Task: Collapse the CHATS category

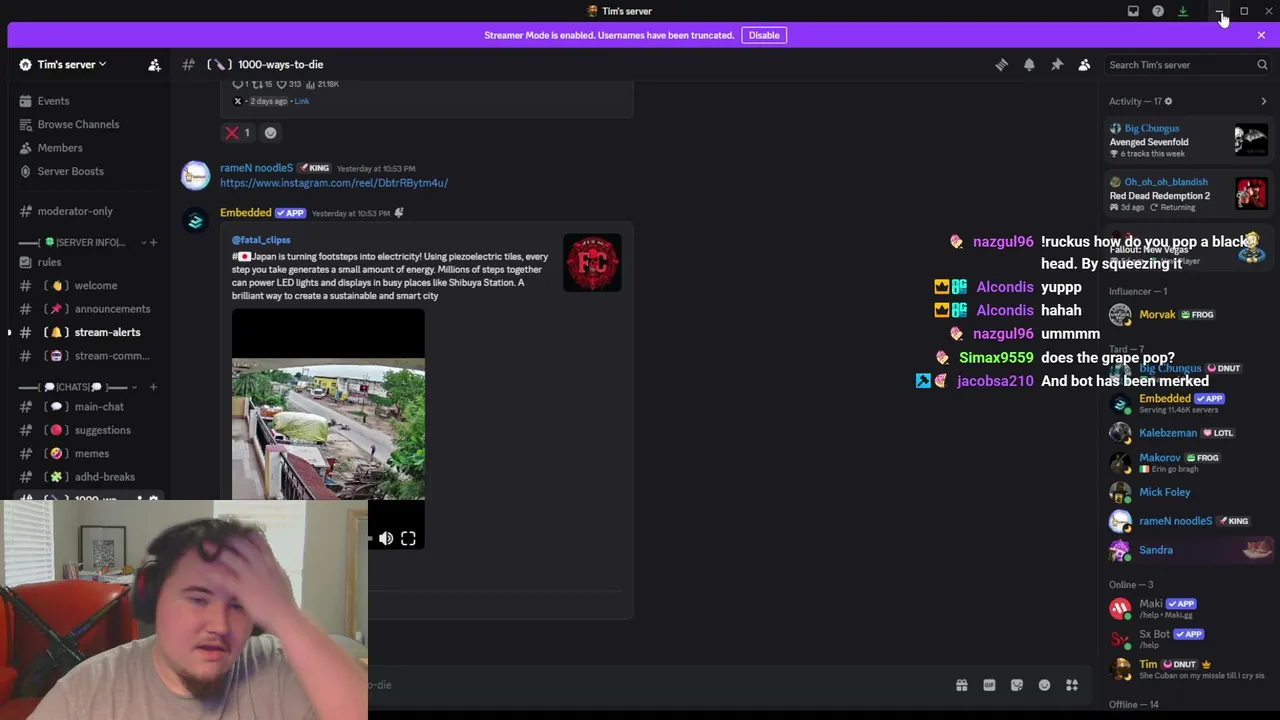Action: click(x=75, y=387)
